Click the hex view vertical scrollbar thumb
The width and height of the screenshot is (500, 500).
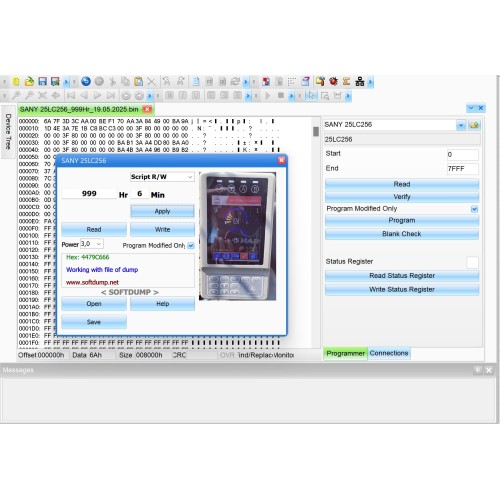click(x=316, y=131)
